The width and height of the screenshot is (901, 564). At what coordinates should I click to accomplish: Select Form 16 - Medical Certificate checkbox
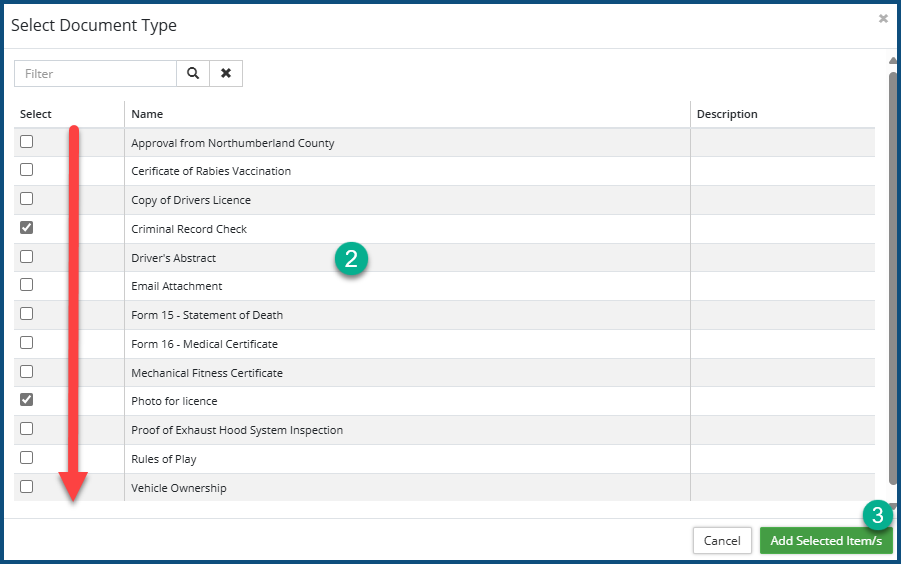27,343
